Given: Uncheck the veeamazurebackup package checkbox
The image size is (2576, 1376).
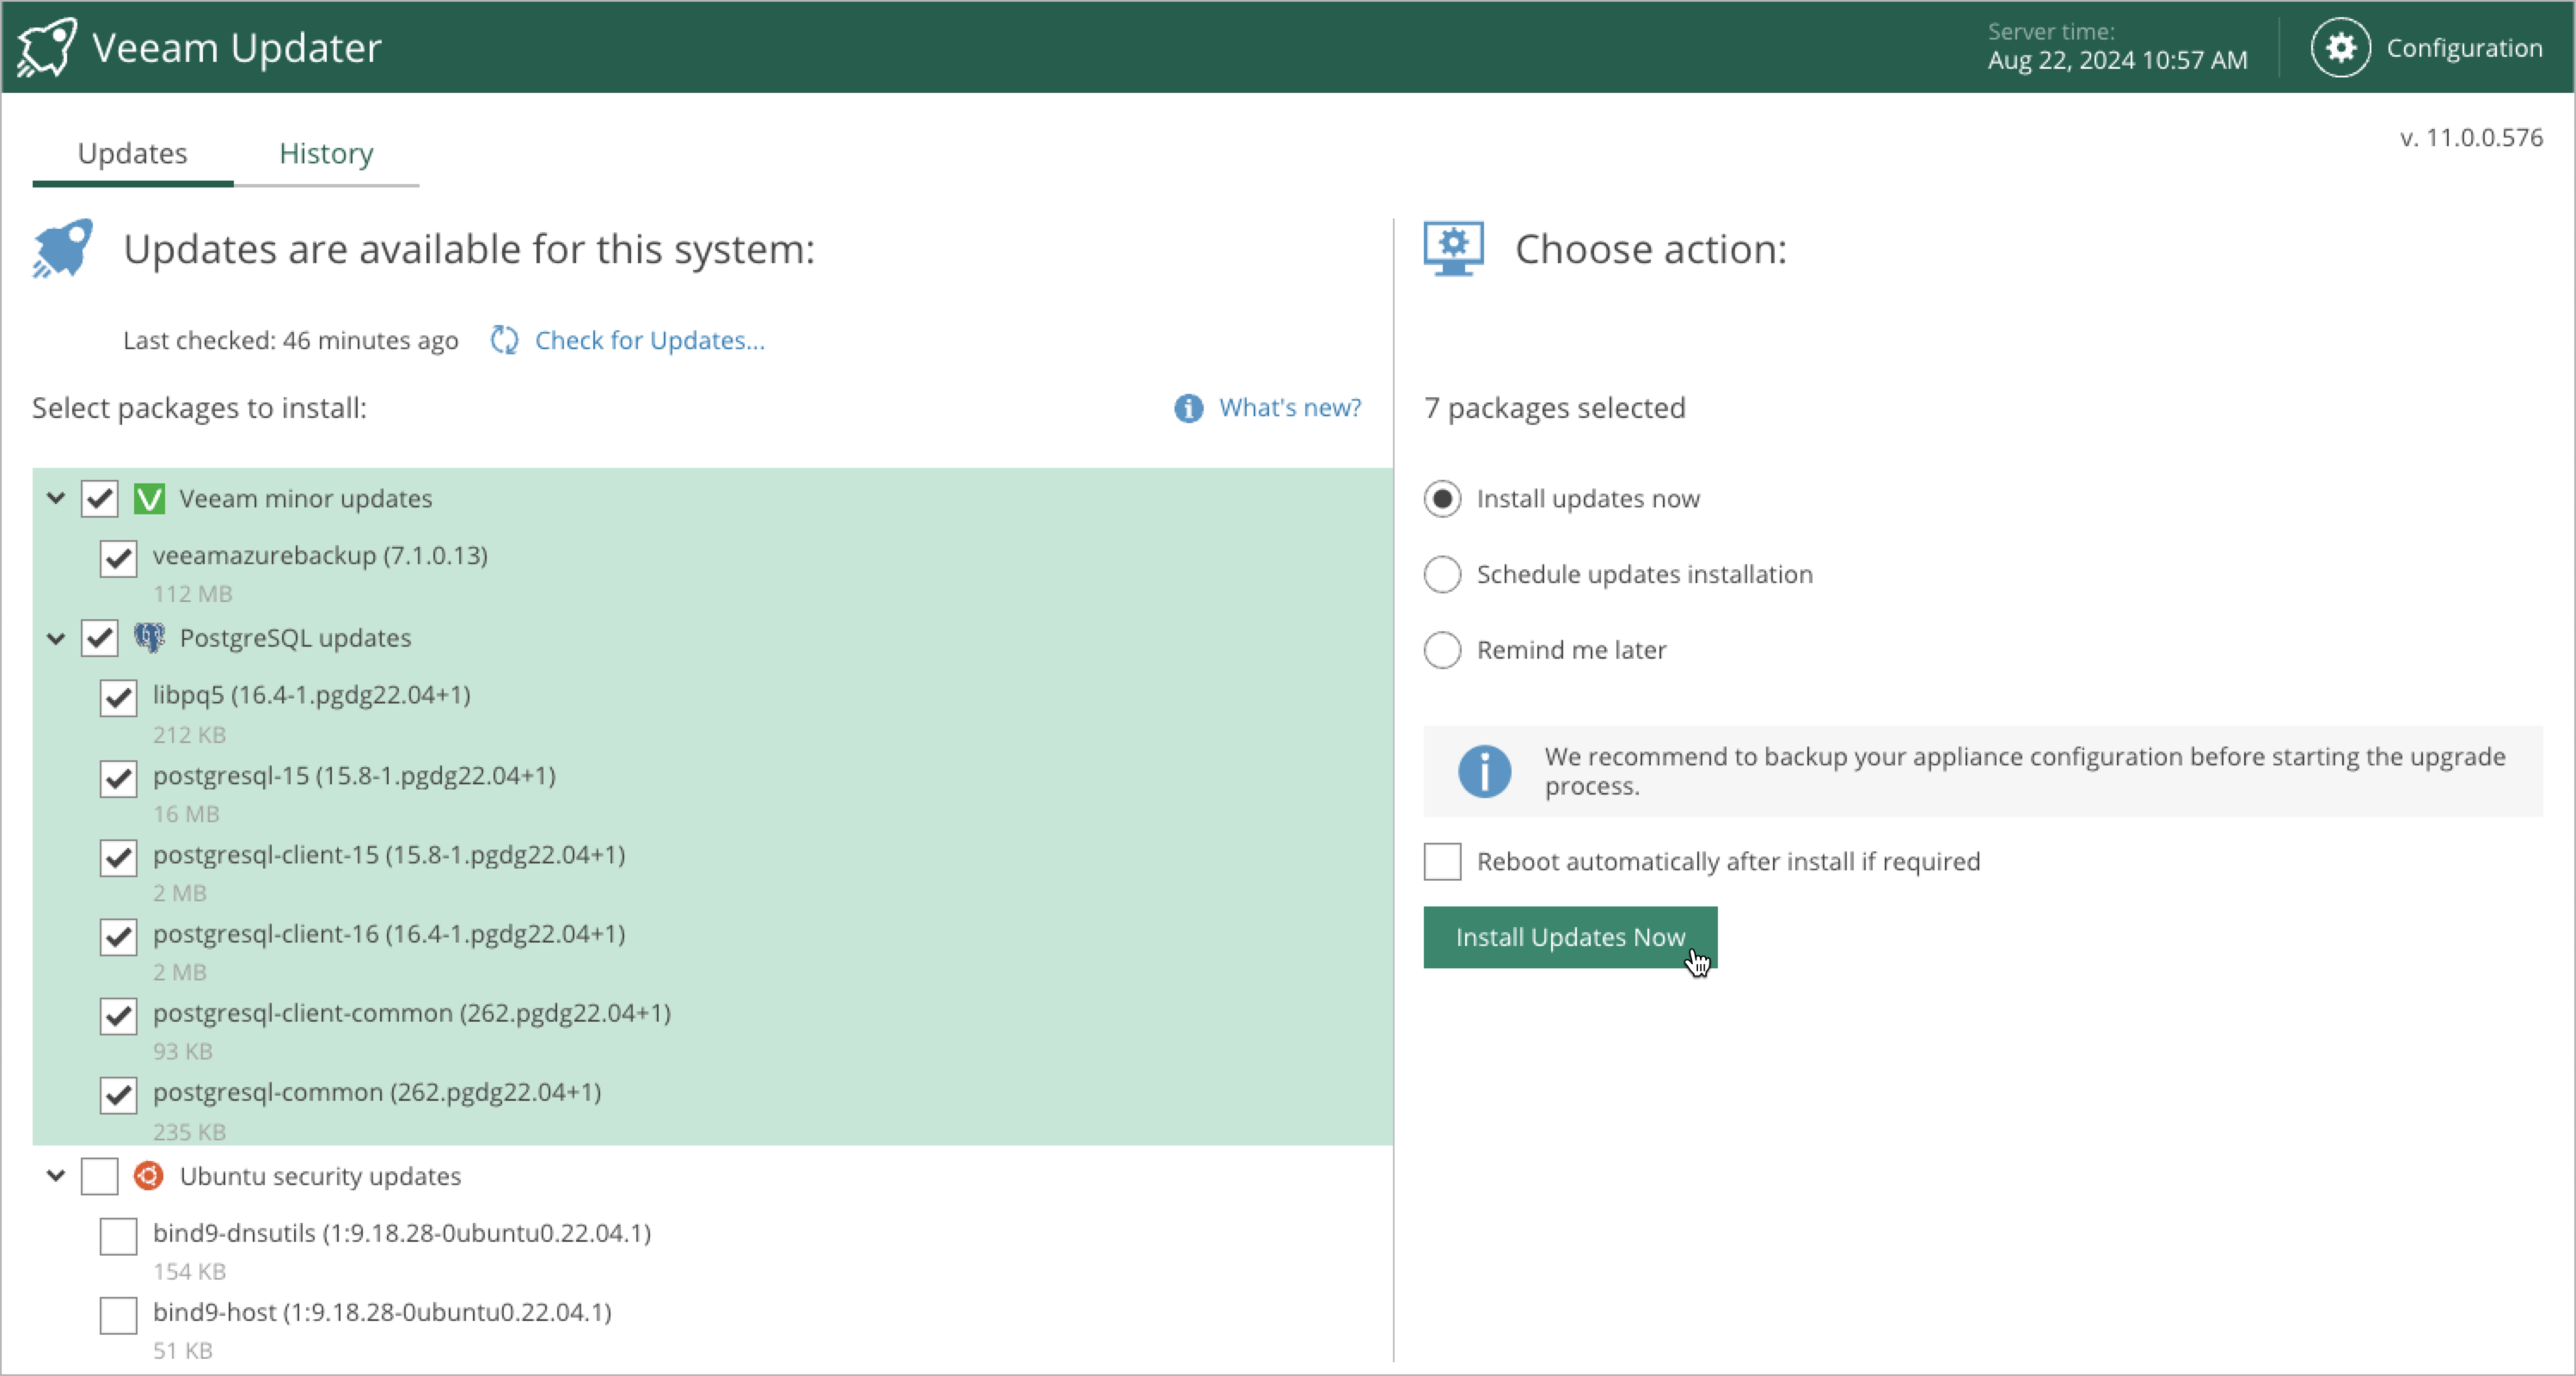Looking at the screenshot, I should (x=118, y=558).
